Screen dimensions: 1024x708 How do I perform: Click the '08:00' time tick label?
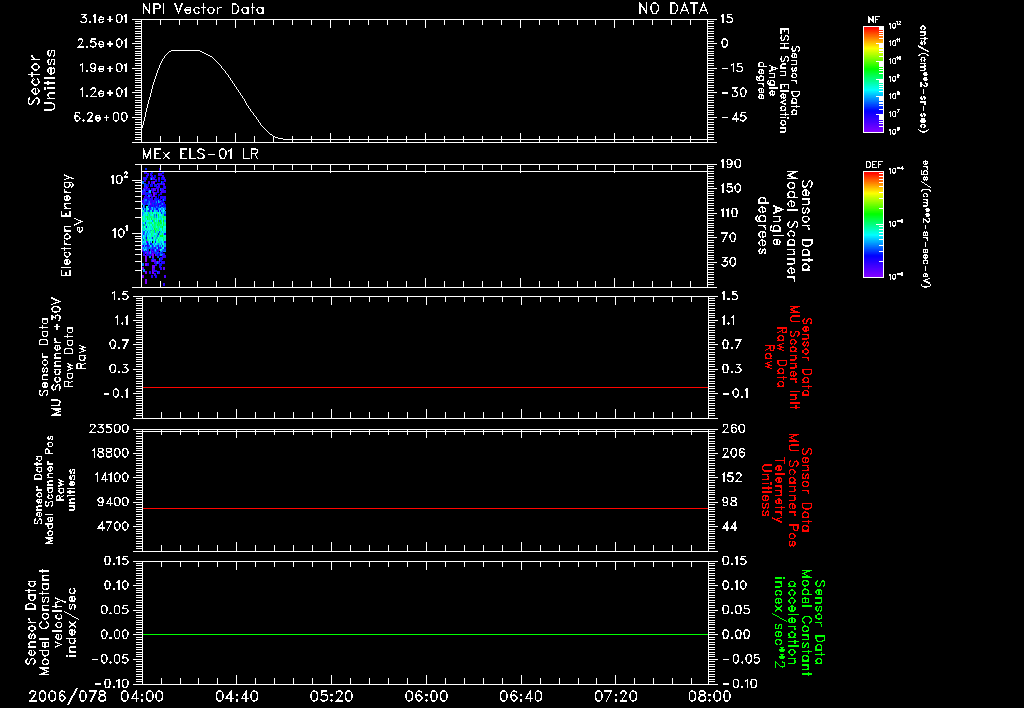tap(710, 696)
